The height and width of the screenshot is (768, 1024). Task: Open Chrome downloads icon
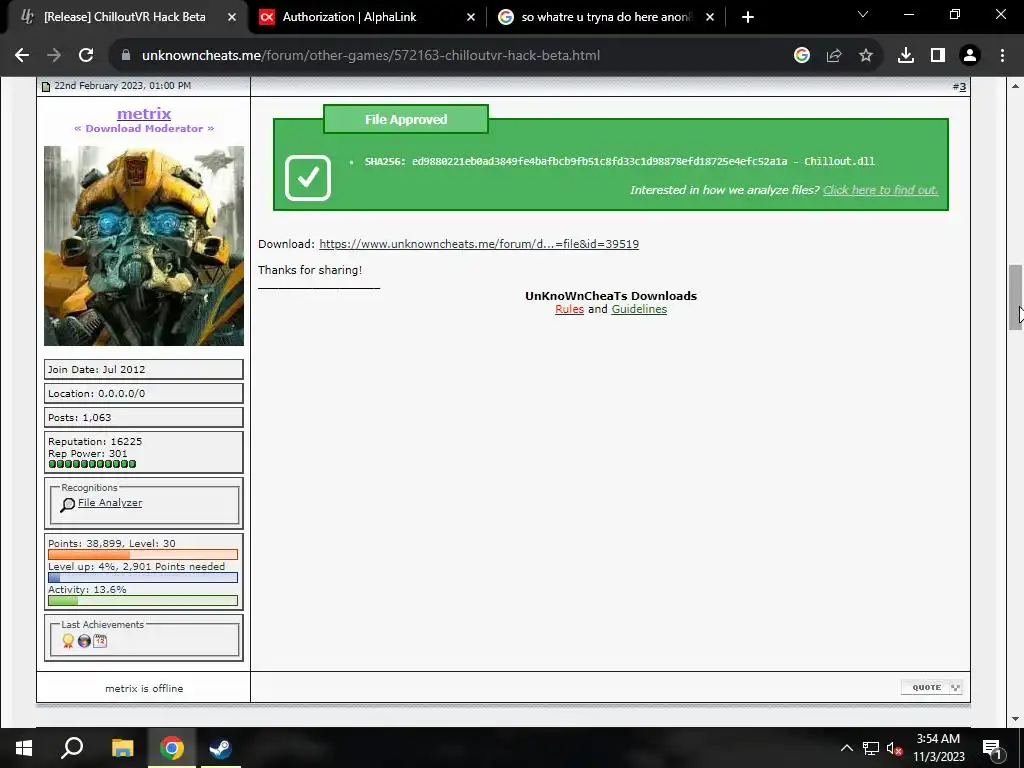[x=906, y=56]
